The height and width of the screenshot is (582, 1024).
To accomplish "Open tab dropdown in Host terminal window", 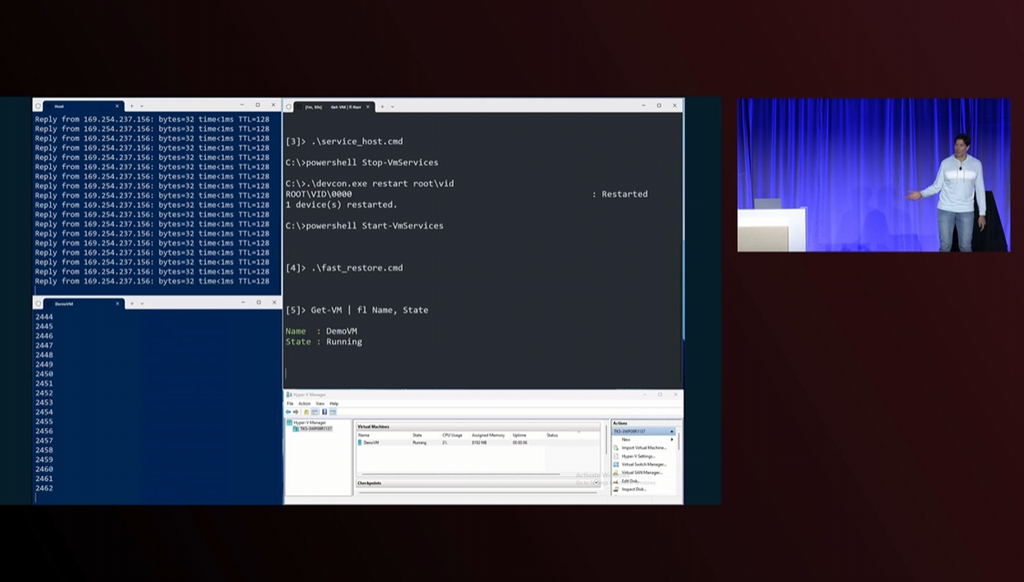I will pos(141,105).
